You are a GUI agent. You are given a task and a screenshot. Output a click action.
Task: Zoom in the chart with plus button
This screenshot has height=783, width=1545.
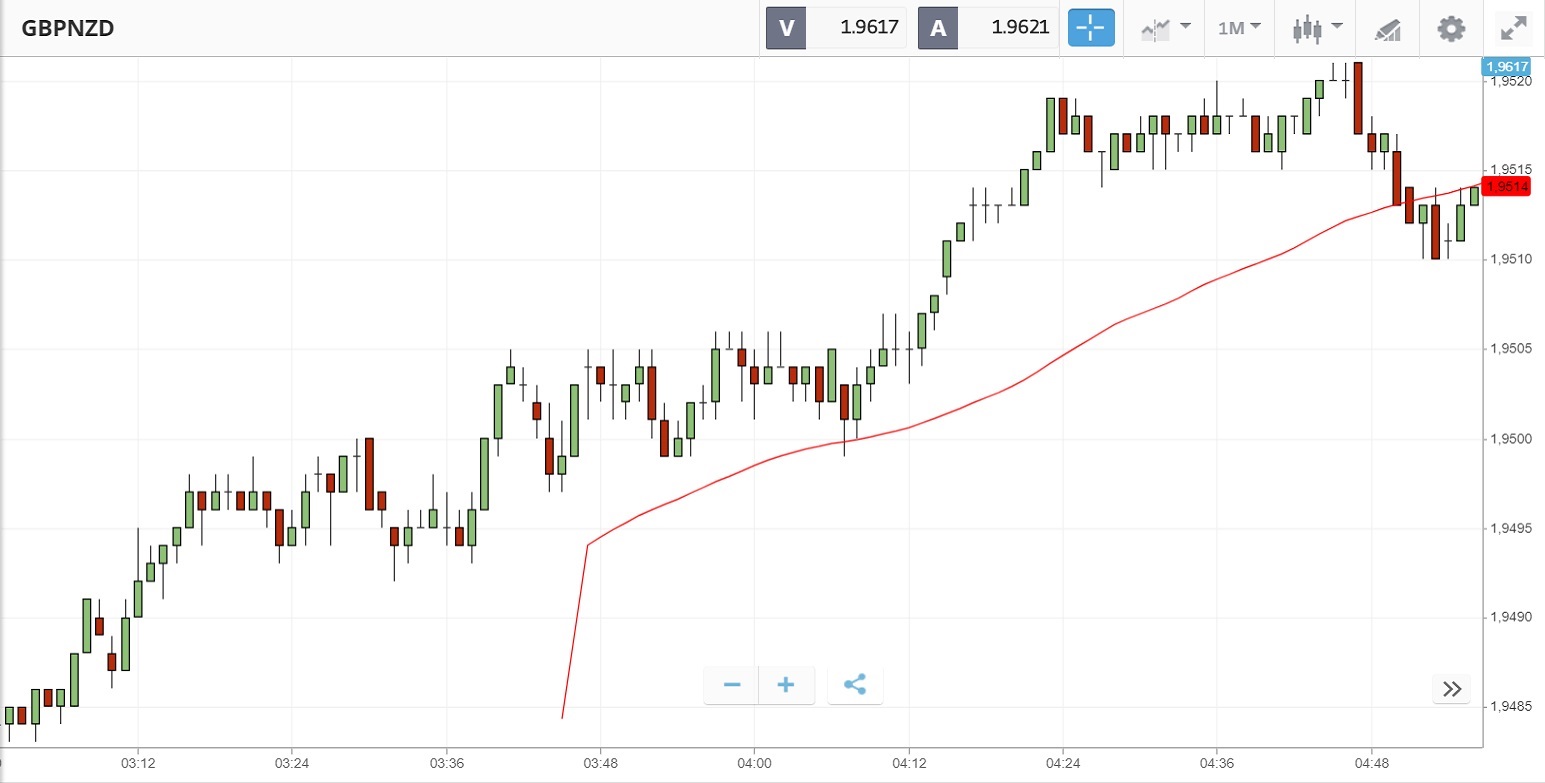786,685
